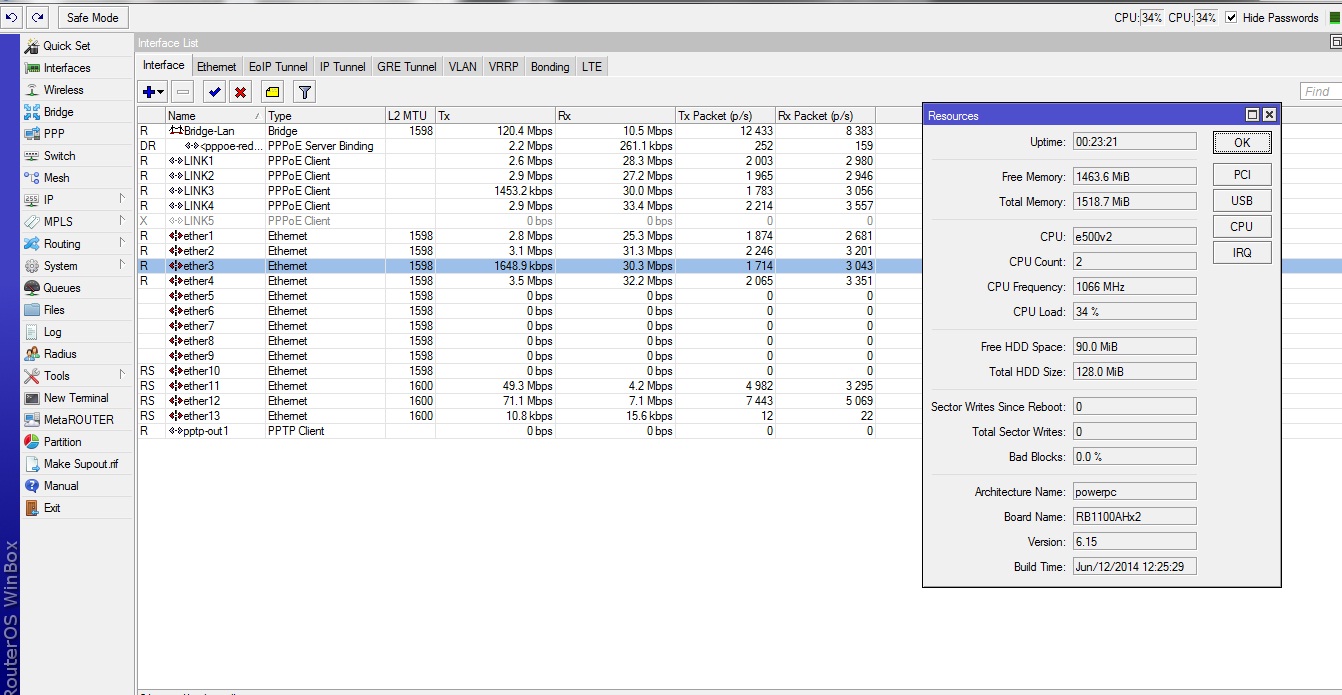1342x695 pixels.
Task: Click the yellow Comment note icon
Action: click(x=272, y=92)
